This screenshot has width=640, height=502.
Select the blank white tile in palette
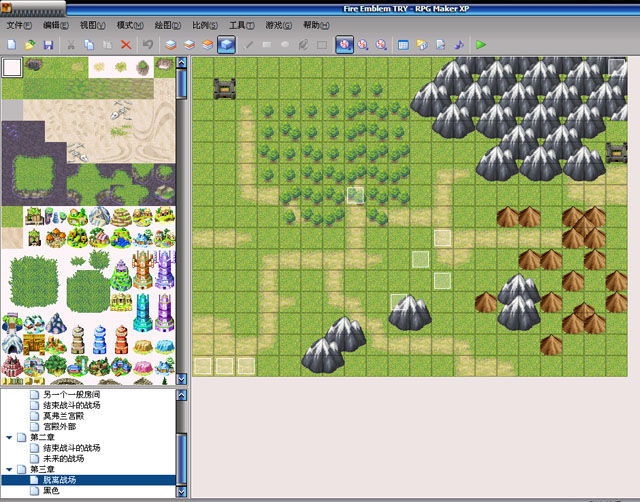[12, 67]
